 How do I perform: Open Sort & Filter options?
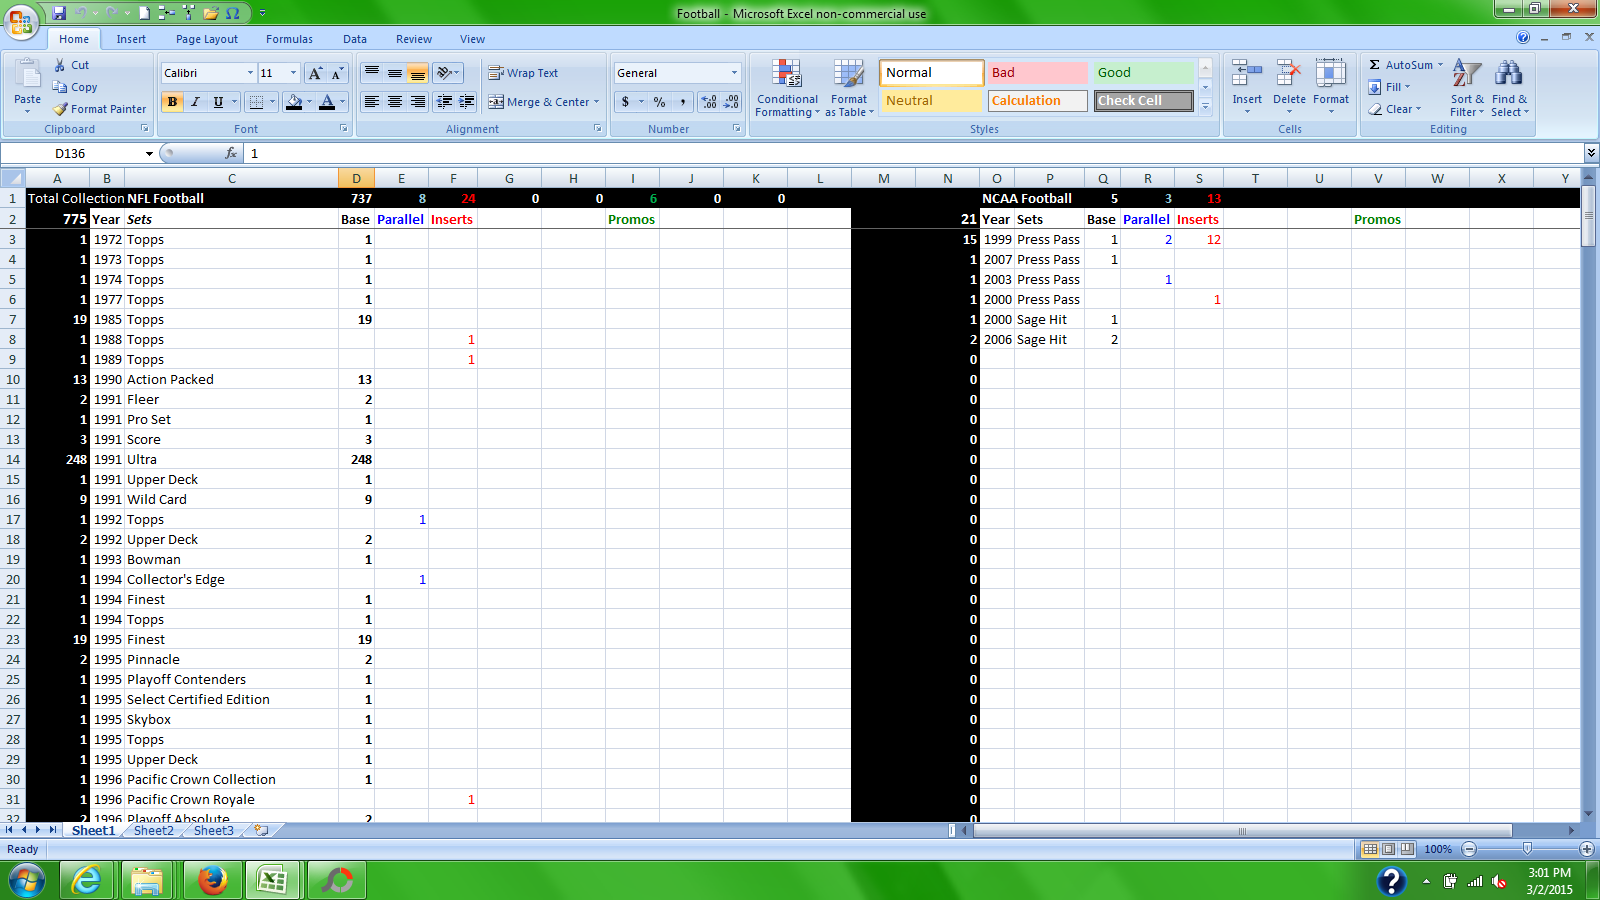tap(1467, 88)
